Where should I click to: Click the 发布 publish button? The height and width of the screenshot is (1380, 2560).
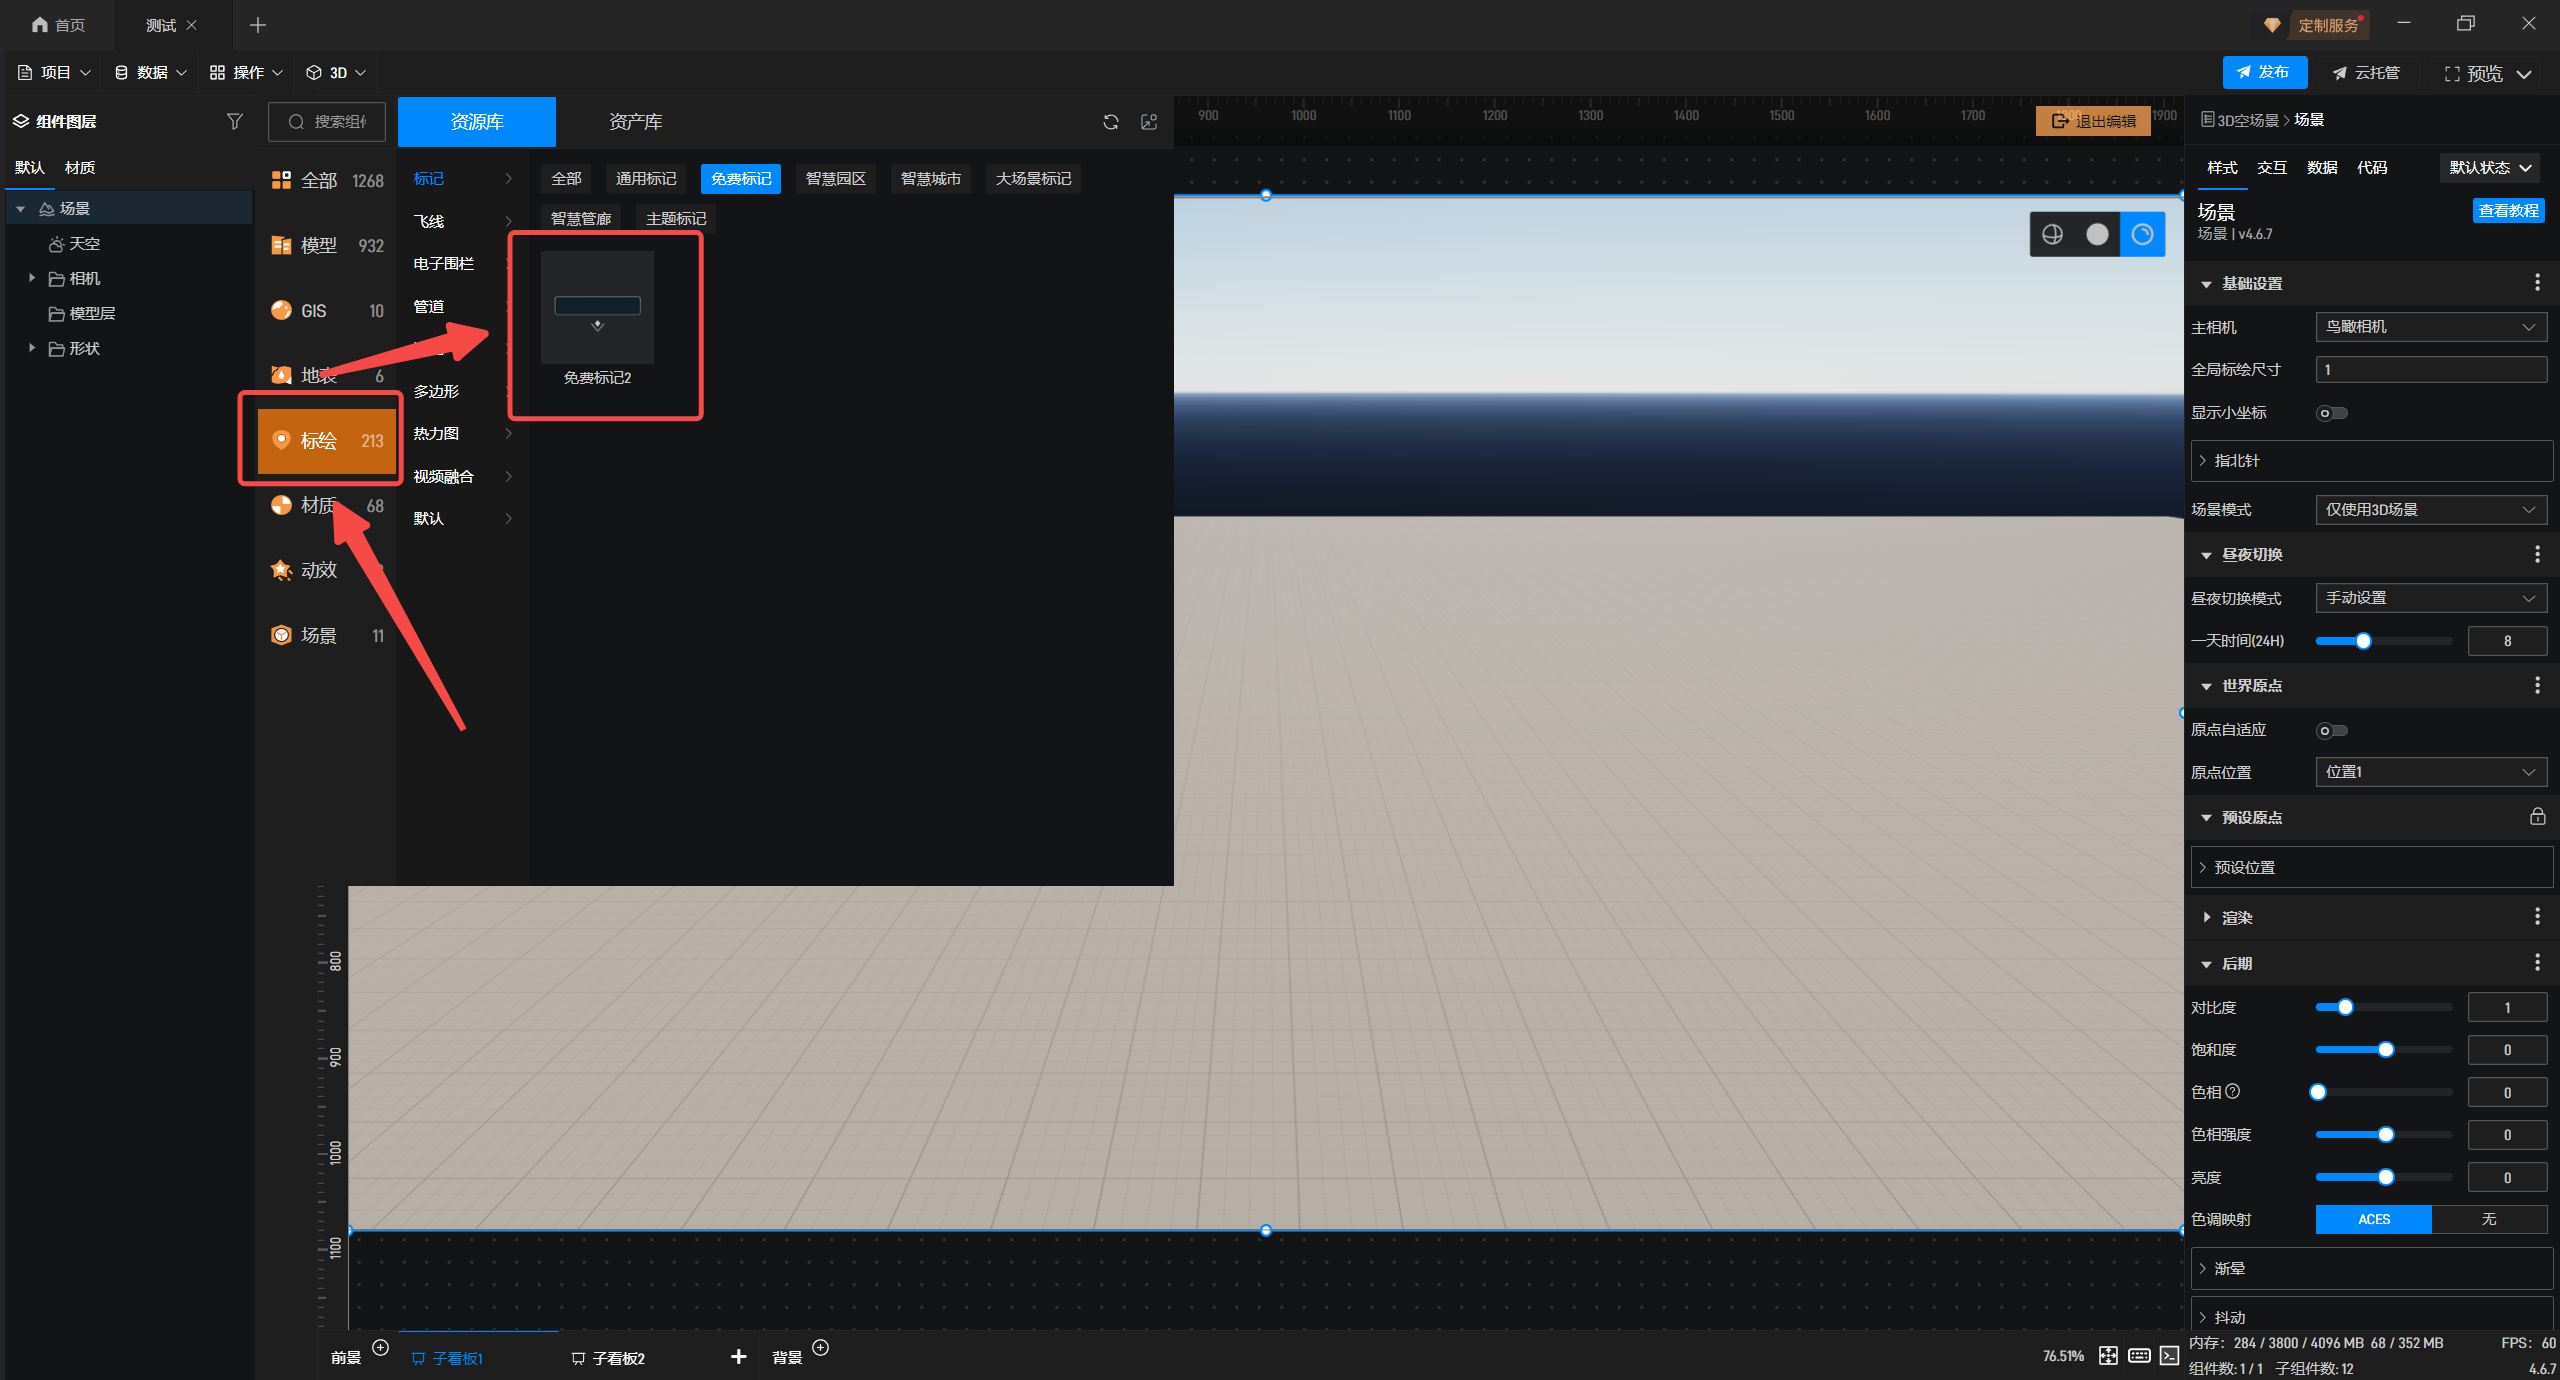(x=2264, y=72)
